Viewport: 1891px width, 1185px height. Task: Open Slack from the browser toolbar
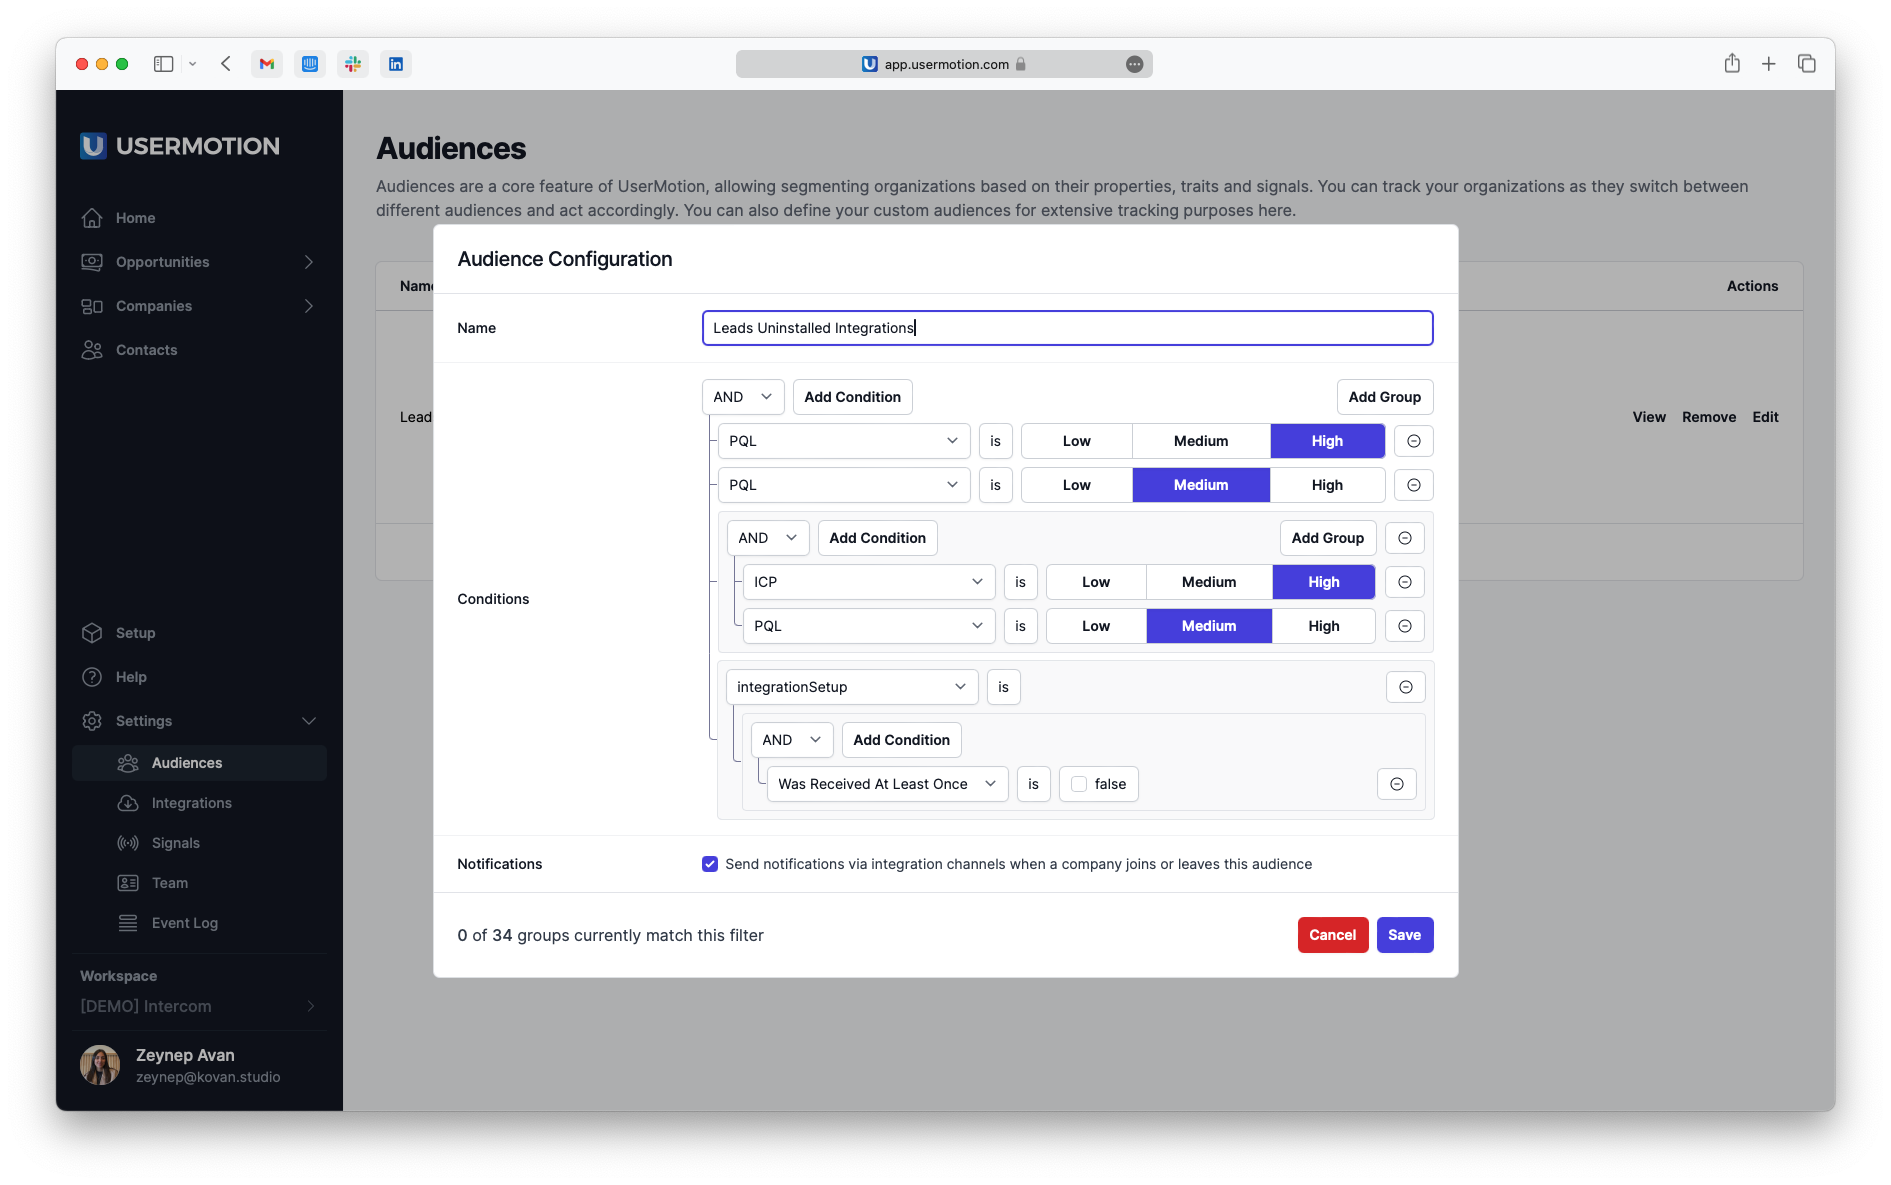pos(352,63)
